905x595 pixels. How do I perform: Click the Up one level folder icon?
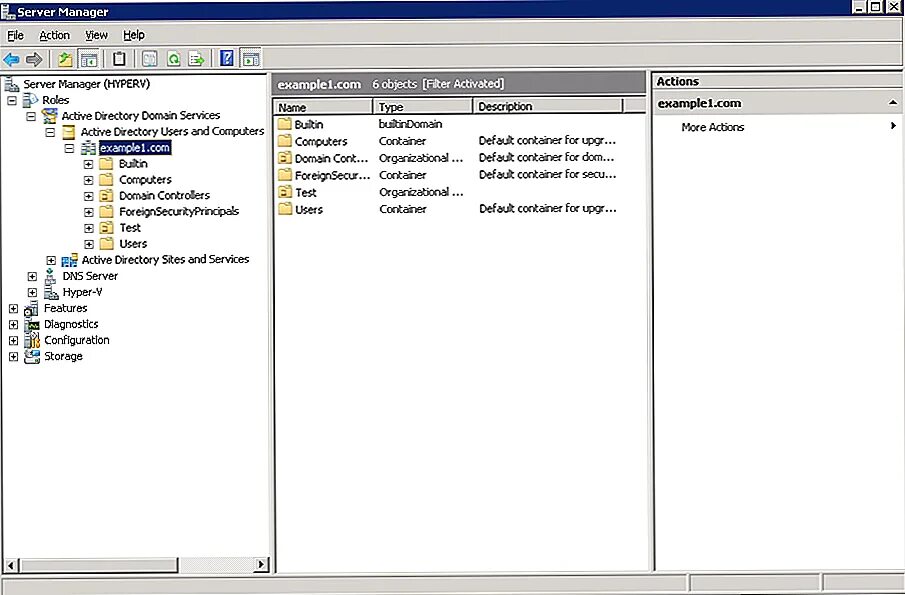click(x=65, y=59)
